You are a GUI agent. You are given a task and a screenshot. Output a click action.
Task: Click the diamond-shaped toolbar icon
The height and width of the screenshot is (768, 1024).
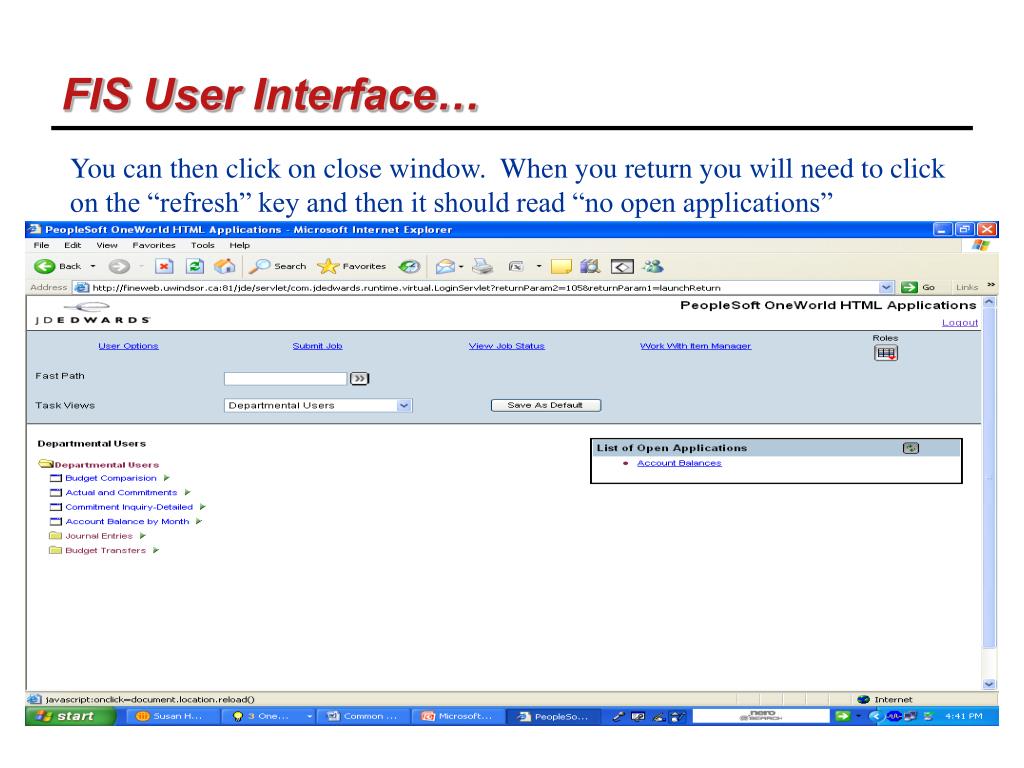coord(622,266)
